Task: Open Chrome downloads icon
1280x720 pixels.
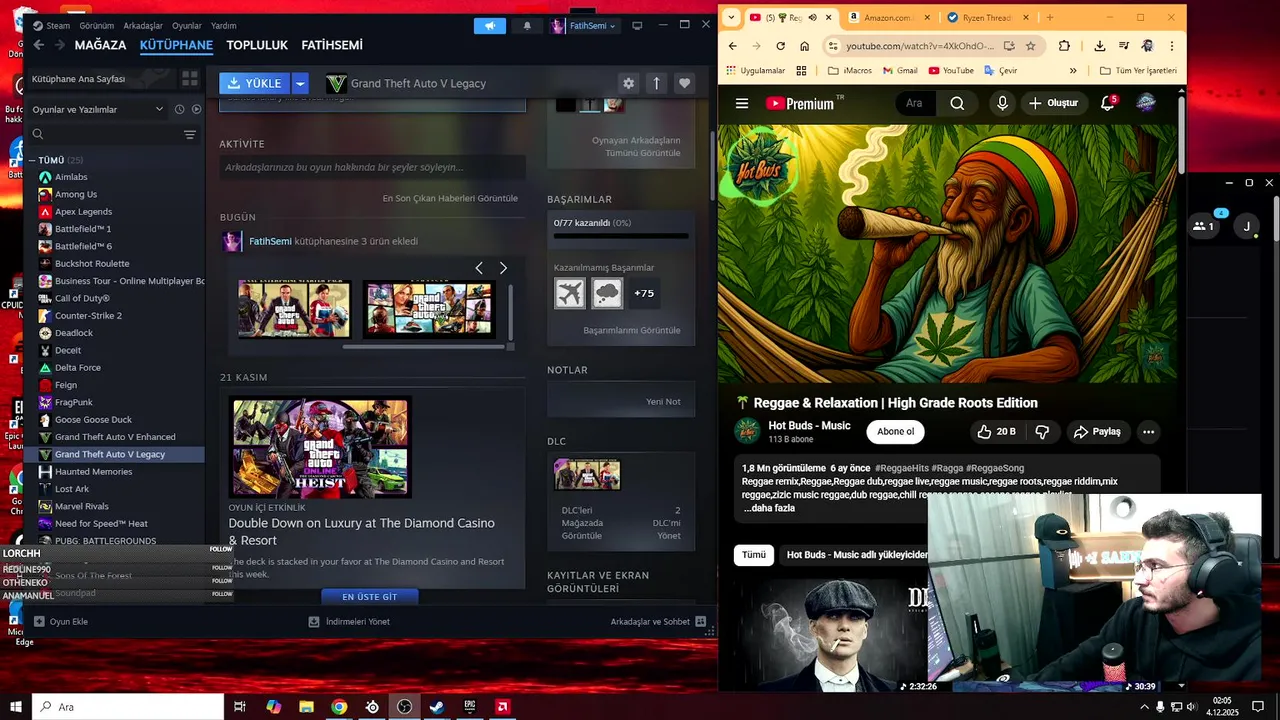Action: (1099, 46)
